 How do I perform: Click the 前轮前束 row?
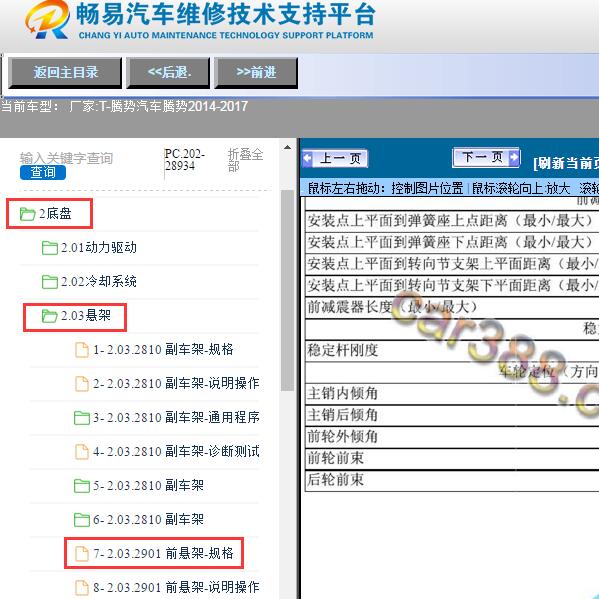click(452, 458)
